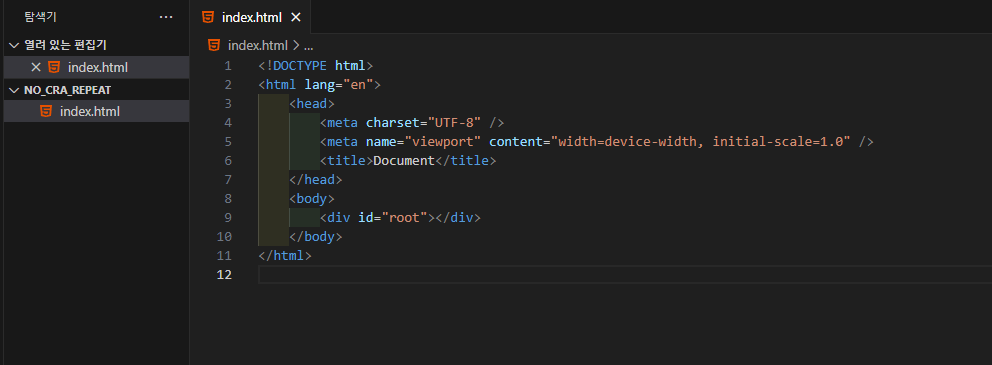Click the HTML5 icon in the NO_CRA_REPEAT file row
The height and width of the screenshot is (365, 992).
coord(46,111)
